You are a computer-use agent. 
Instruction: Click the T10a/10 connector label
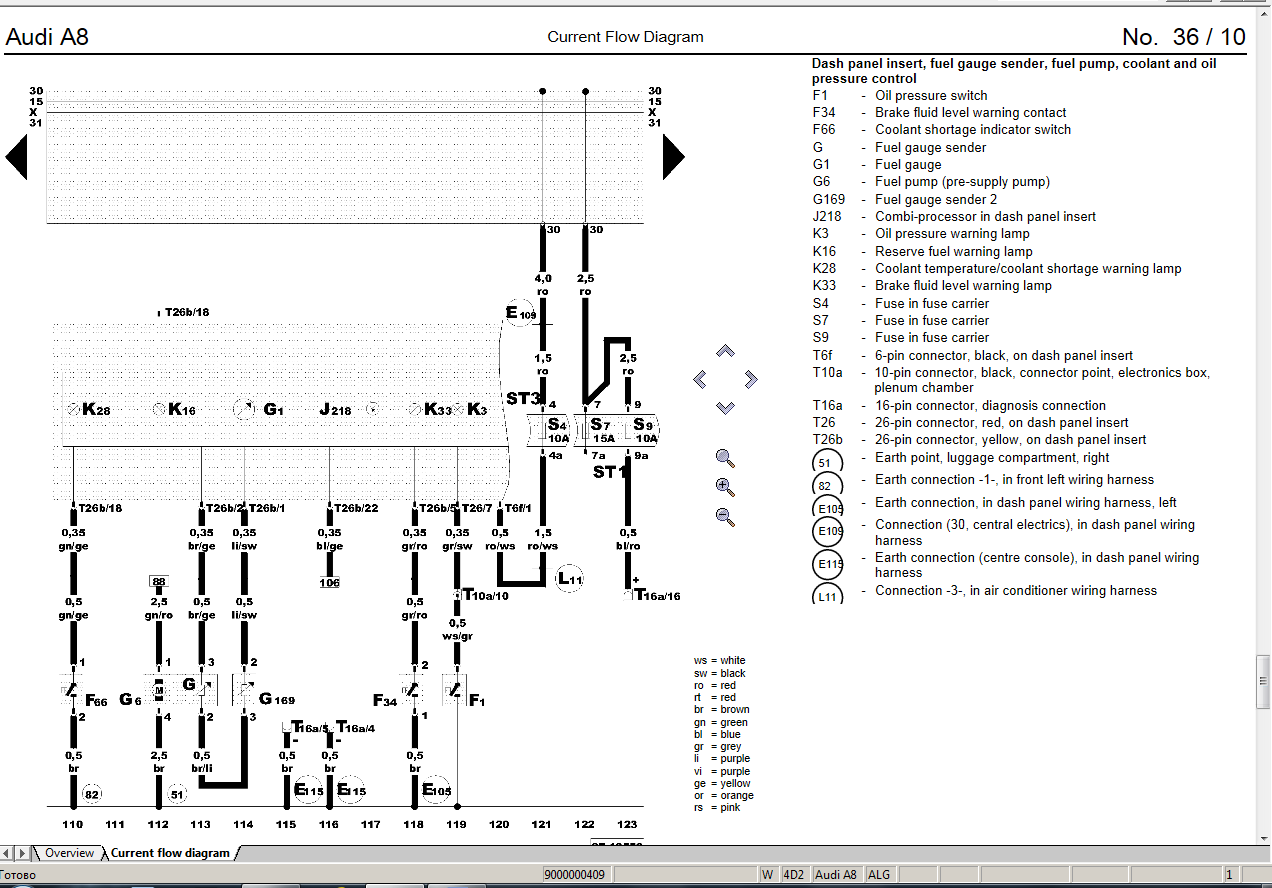point(486,595)
